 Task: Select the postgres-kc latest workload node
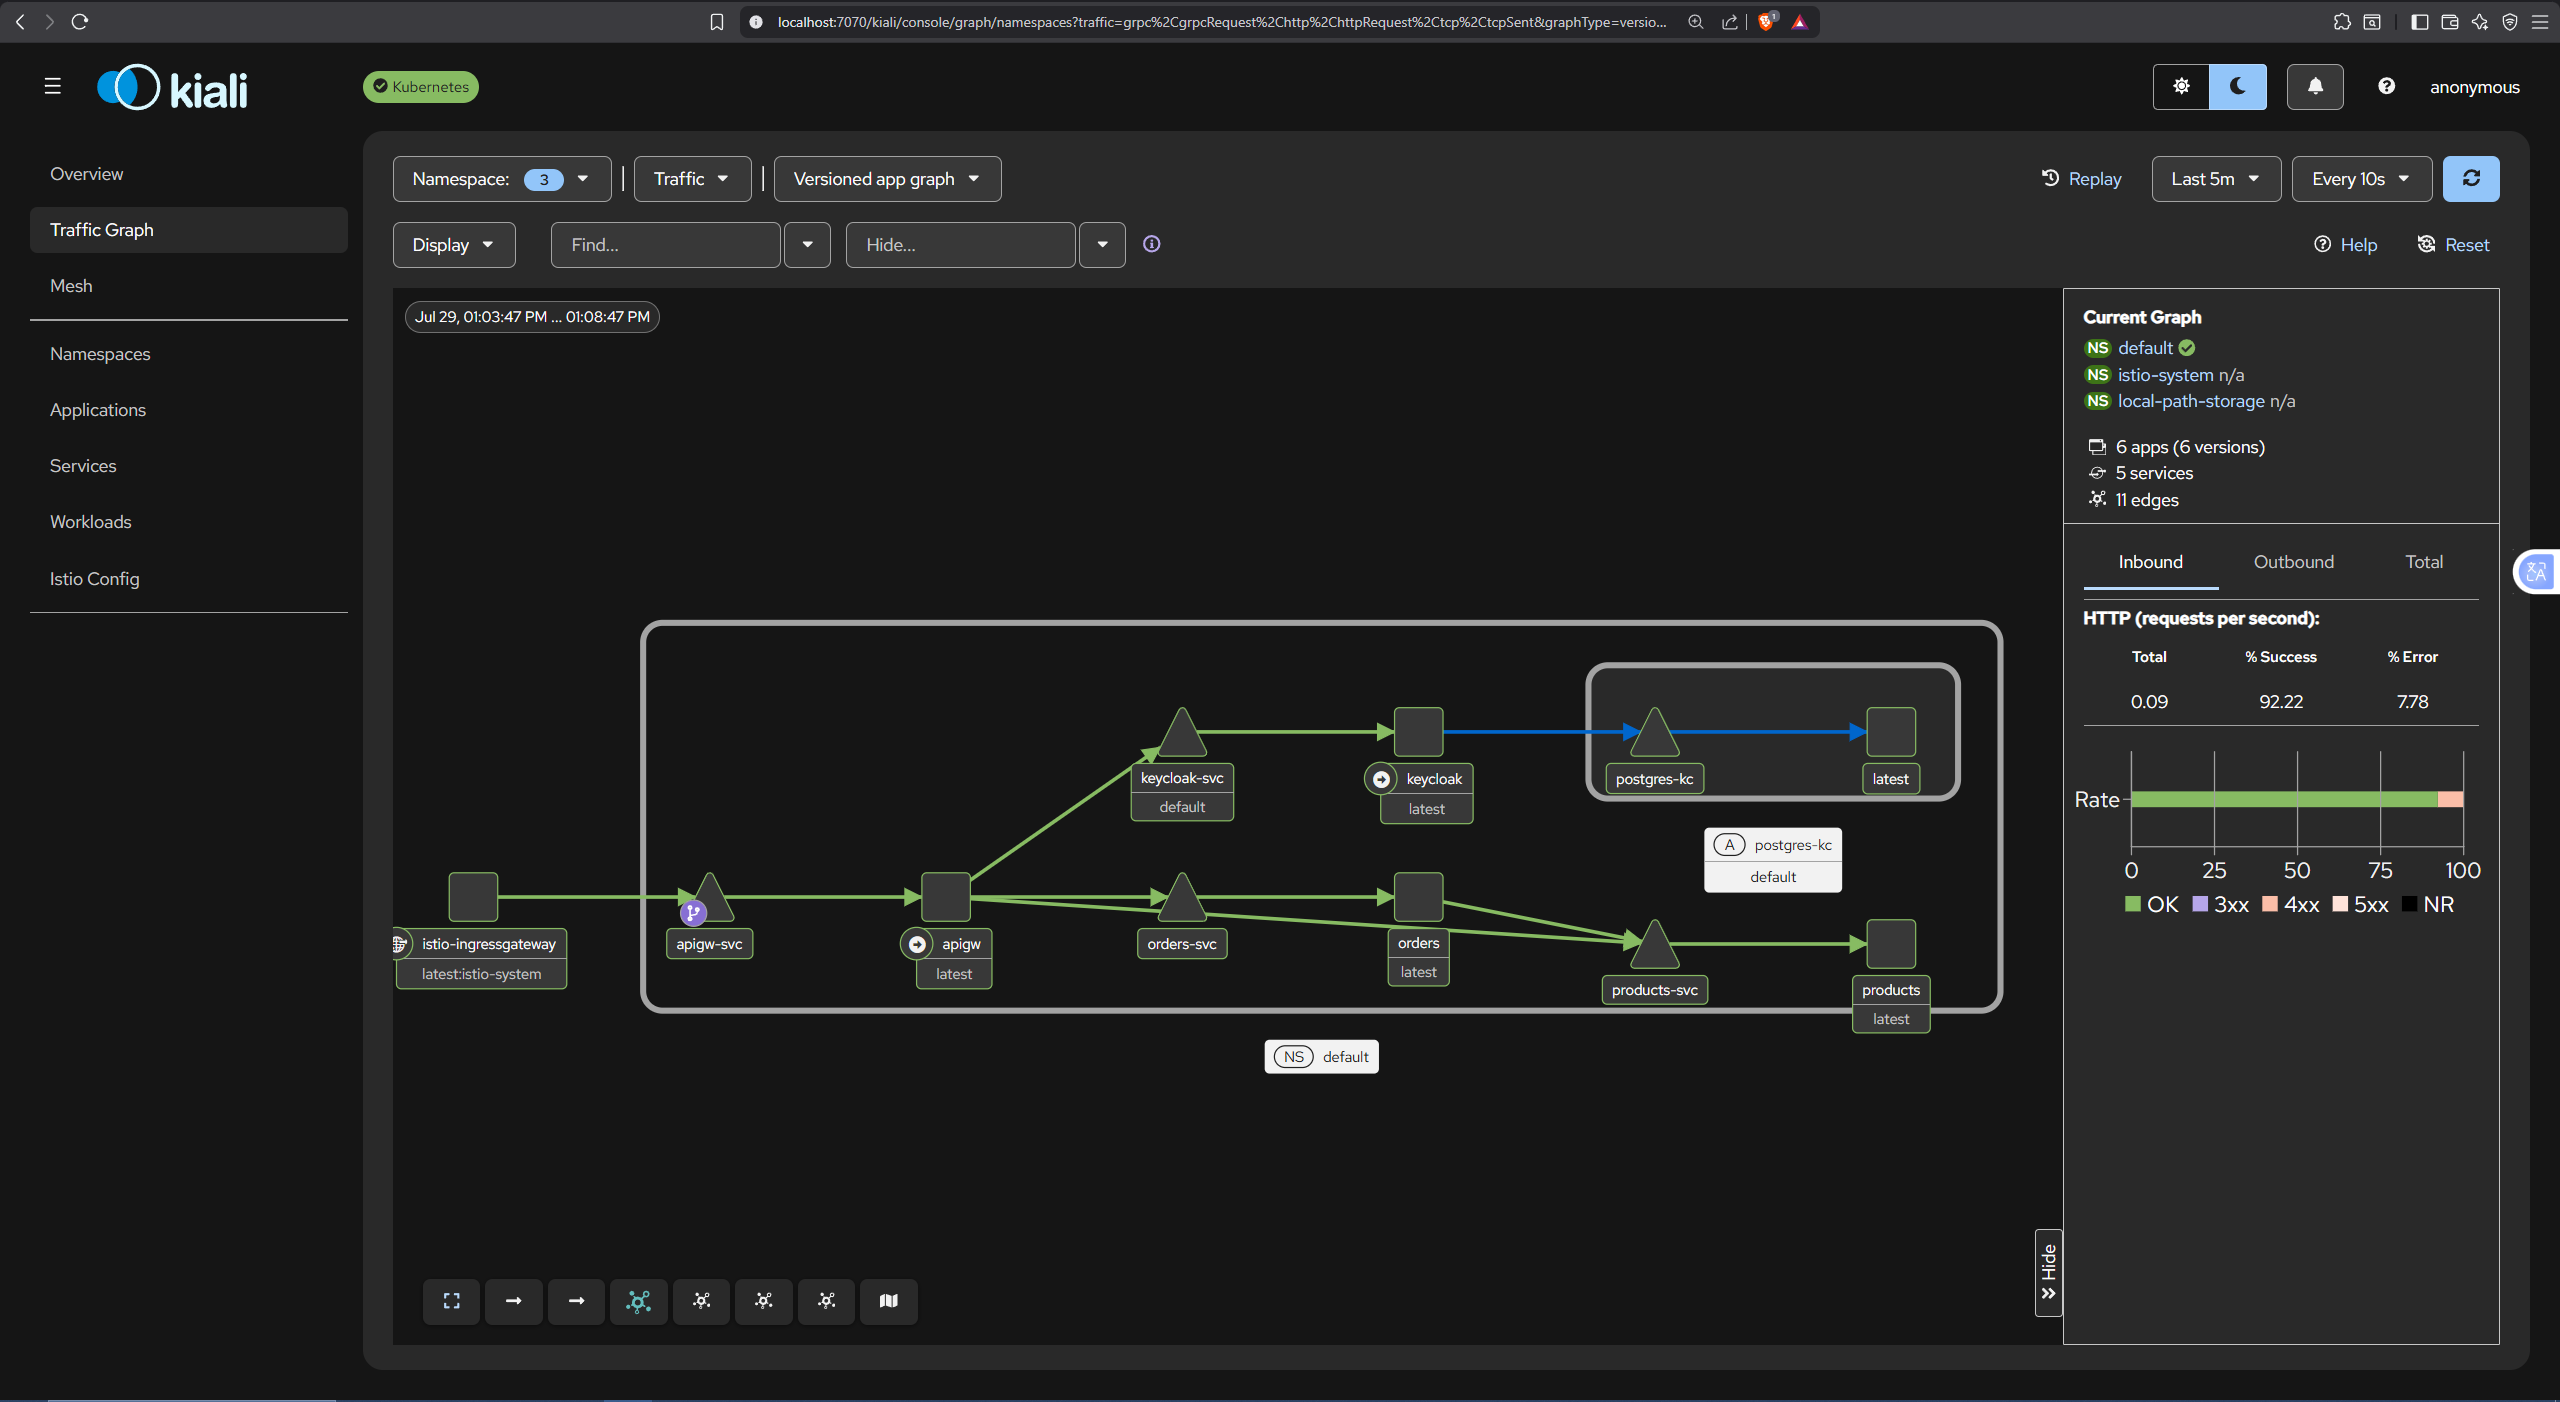pyautogui.click(x=1891, y=732)
